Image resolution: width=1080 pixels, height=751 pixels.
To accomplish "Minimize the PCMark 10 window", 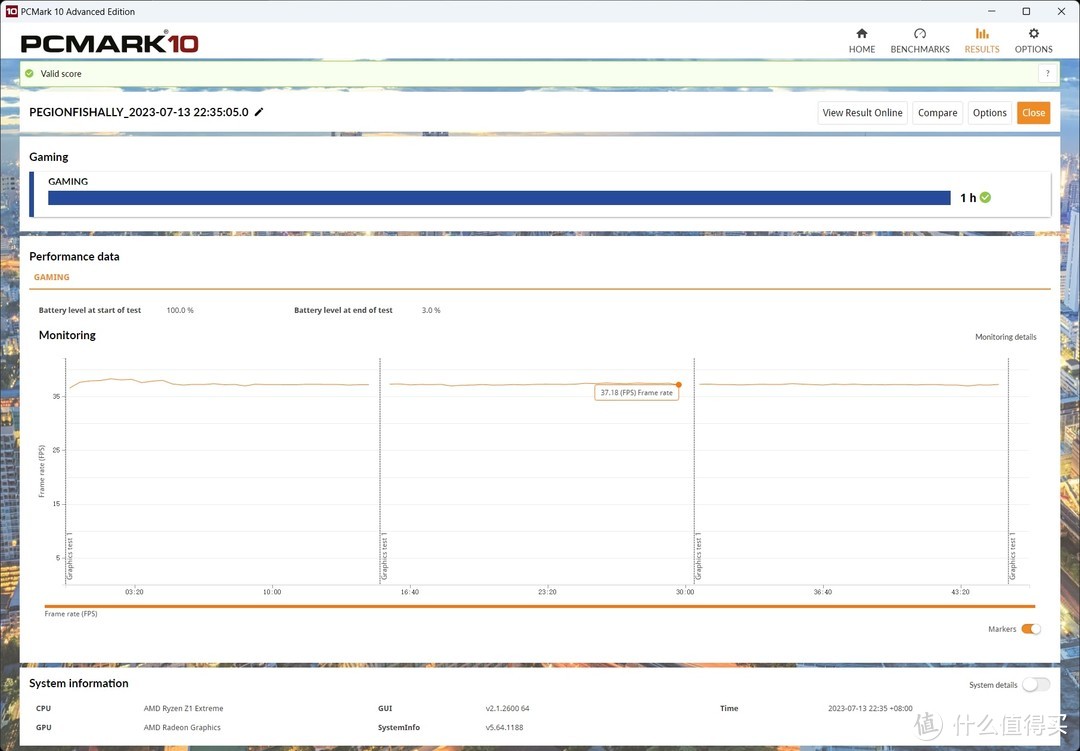I will [991, 11].
